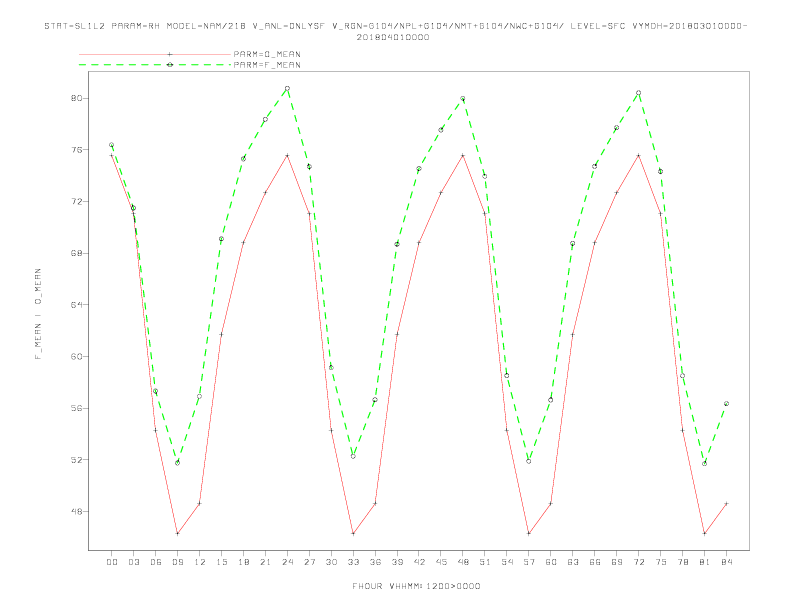Click y-axis tick label 76
The image size is (792, 612).
tap(76, 150)
